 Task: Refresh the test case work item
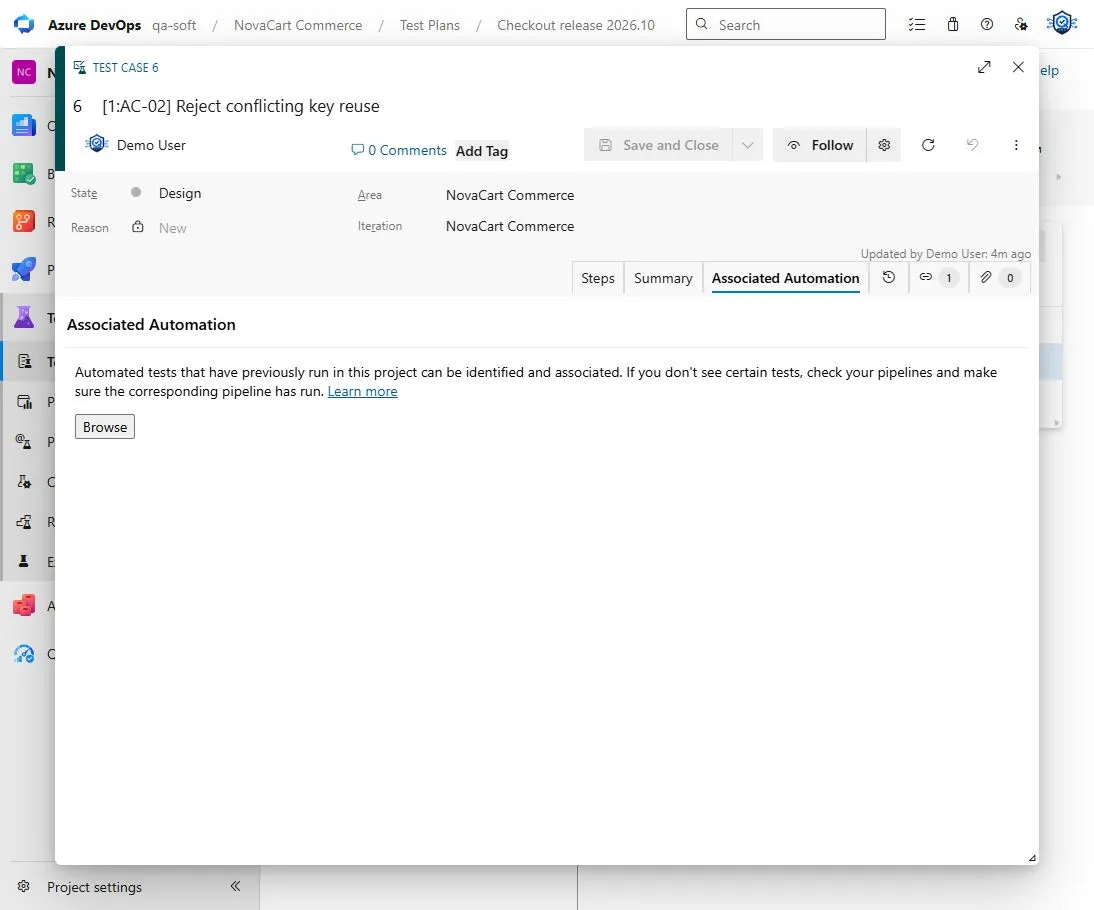[928, 145]
